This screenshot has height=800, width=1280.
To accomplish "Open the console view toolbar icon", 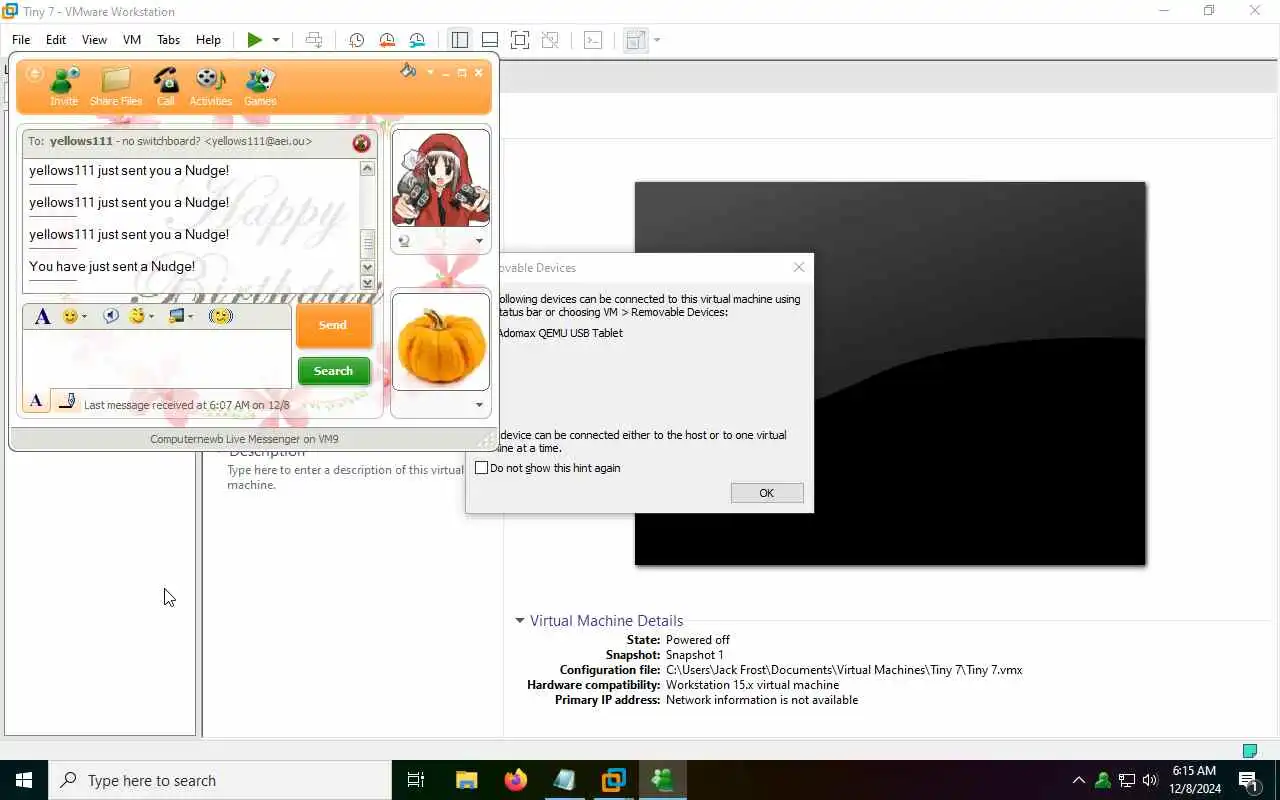I will 593,40.
